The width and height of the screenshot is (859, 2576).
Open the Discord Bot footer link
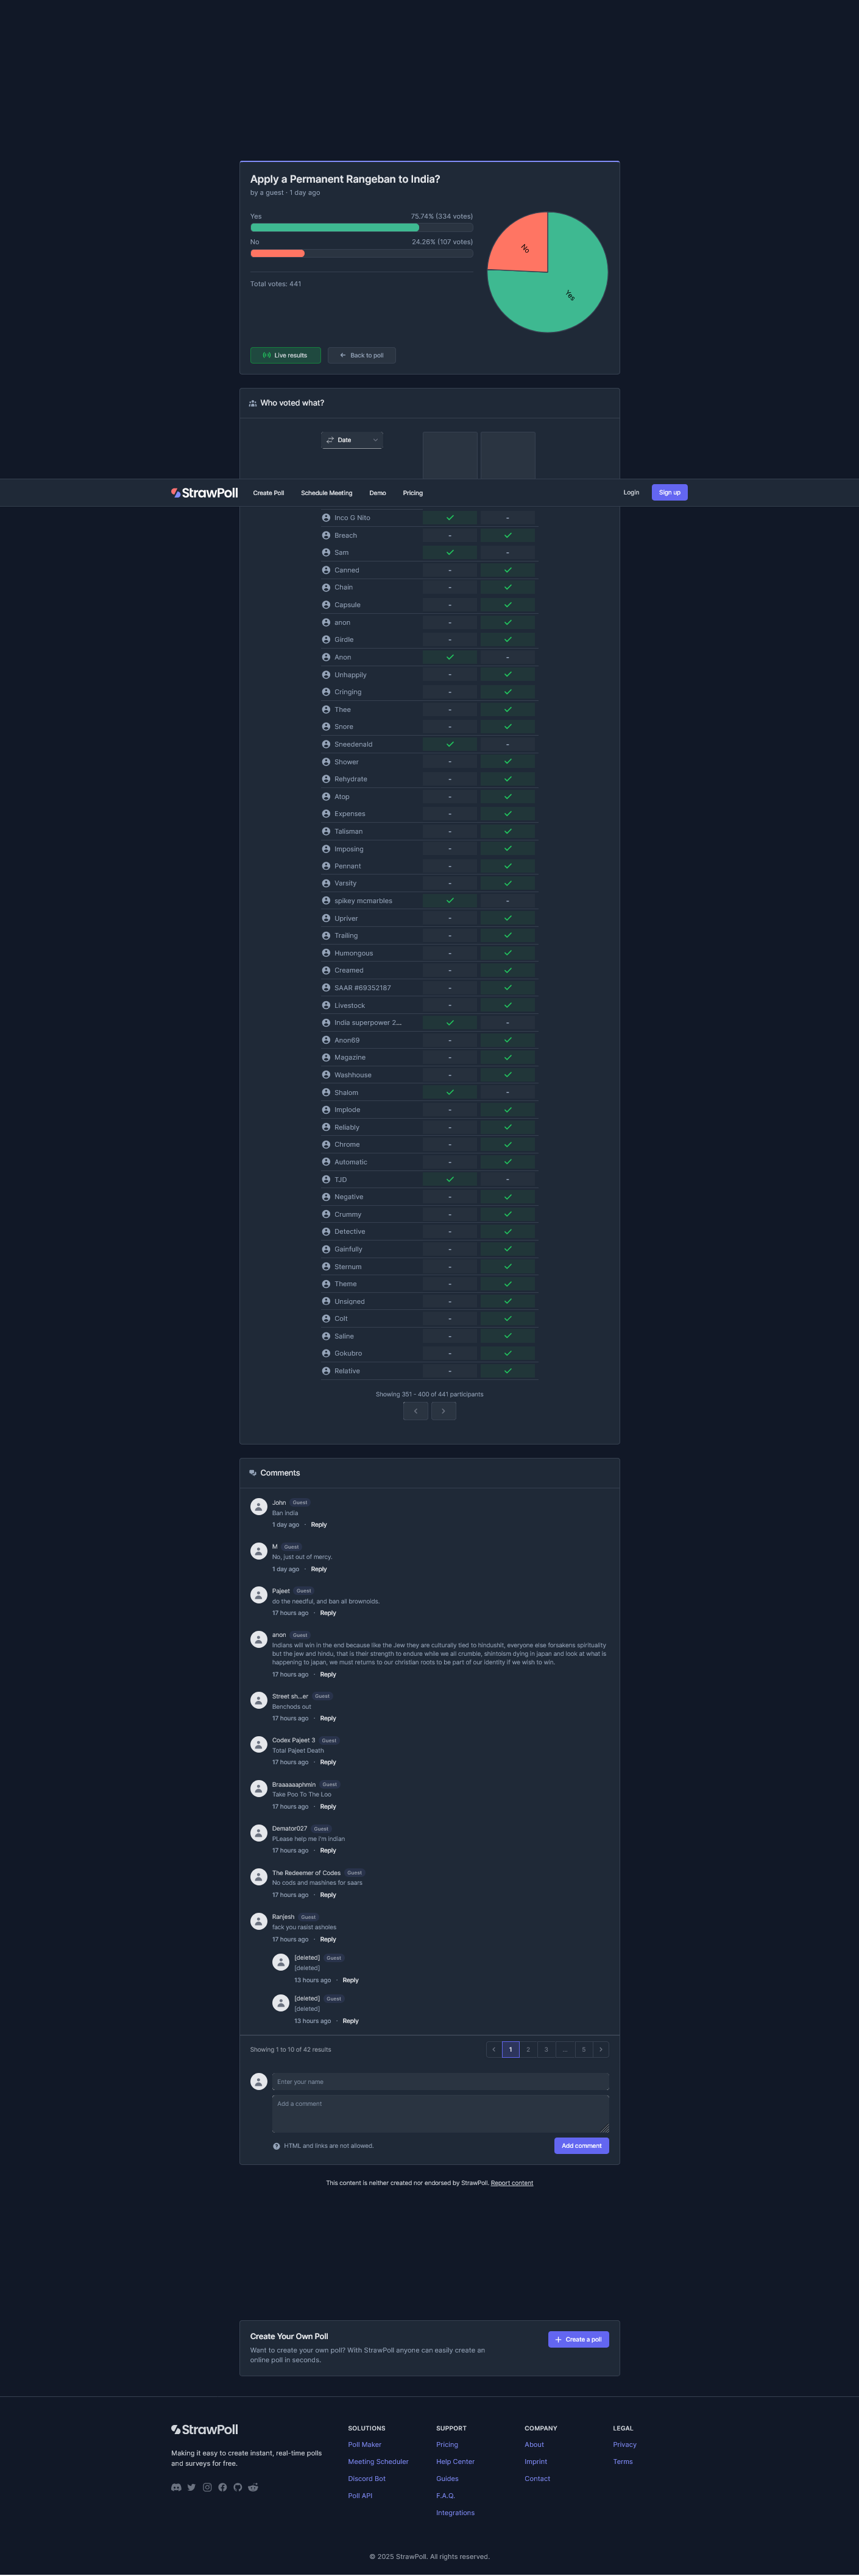(366, 2478)
